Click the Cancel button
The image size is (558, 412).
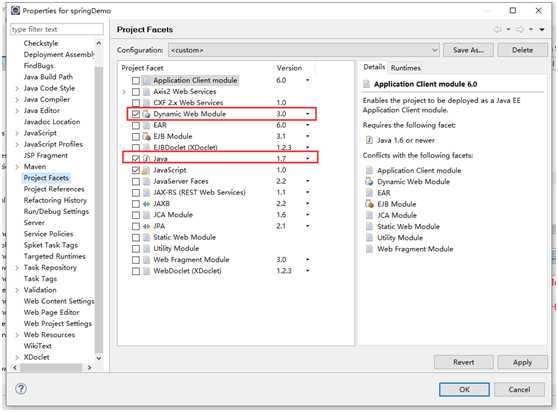click(519, 389)
